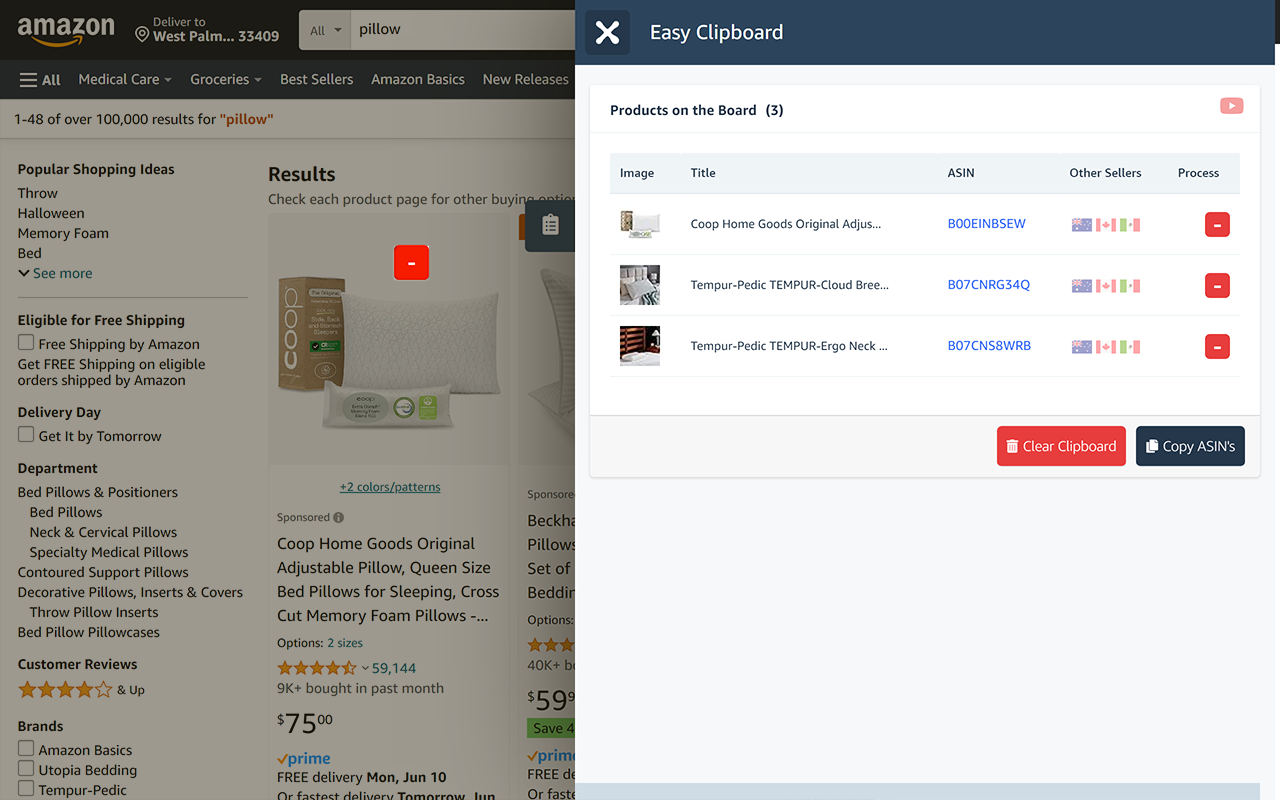Remove the TEMPUR-Ergo Neck row
Screen dimensions: 1280x800
point(1217,347)
